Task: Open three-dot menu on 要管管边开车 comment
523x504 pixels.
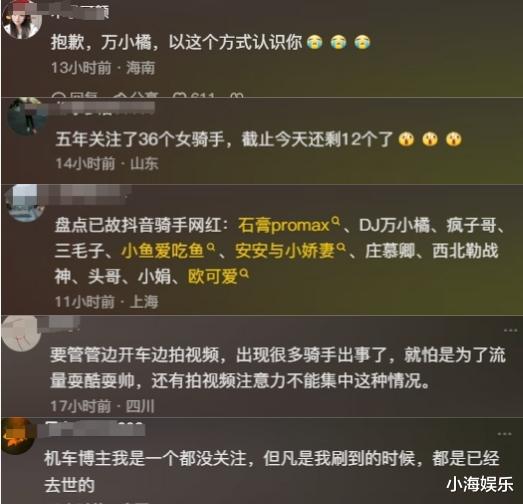Action: point(510,330)
